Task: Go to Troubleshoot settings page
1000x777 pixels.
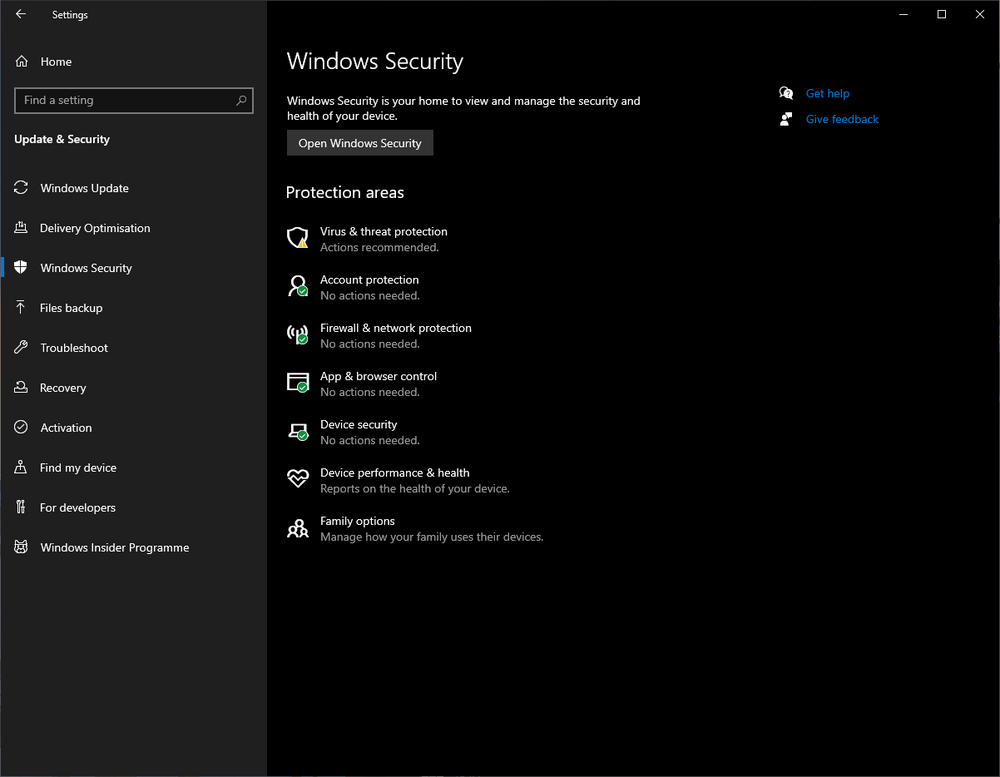Action: [x=74, y=348]
